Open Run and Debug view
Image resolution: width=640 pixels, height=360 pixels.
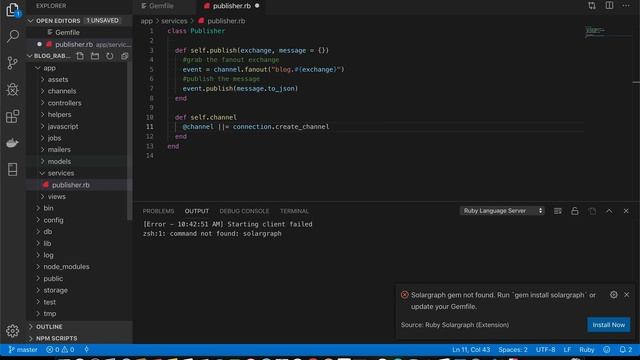[x=13, y=89]
